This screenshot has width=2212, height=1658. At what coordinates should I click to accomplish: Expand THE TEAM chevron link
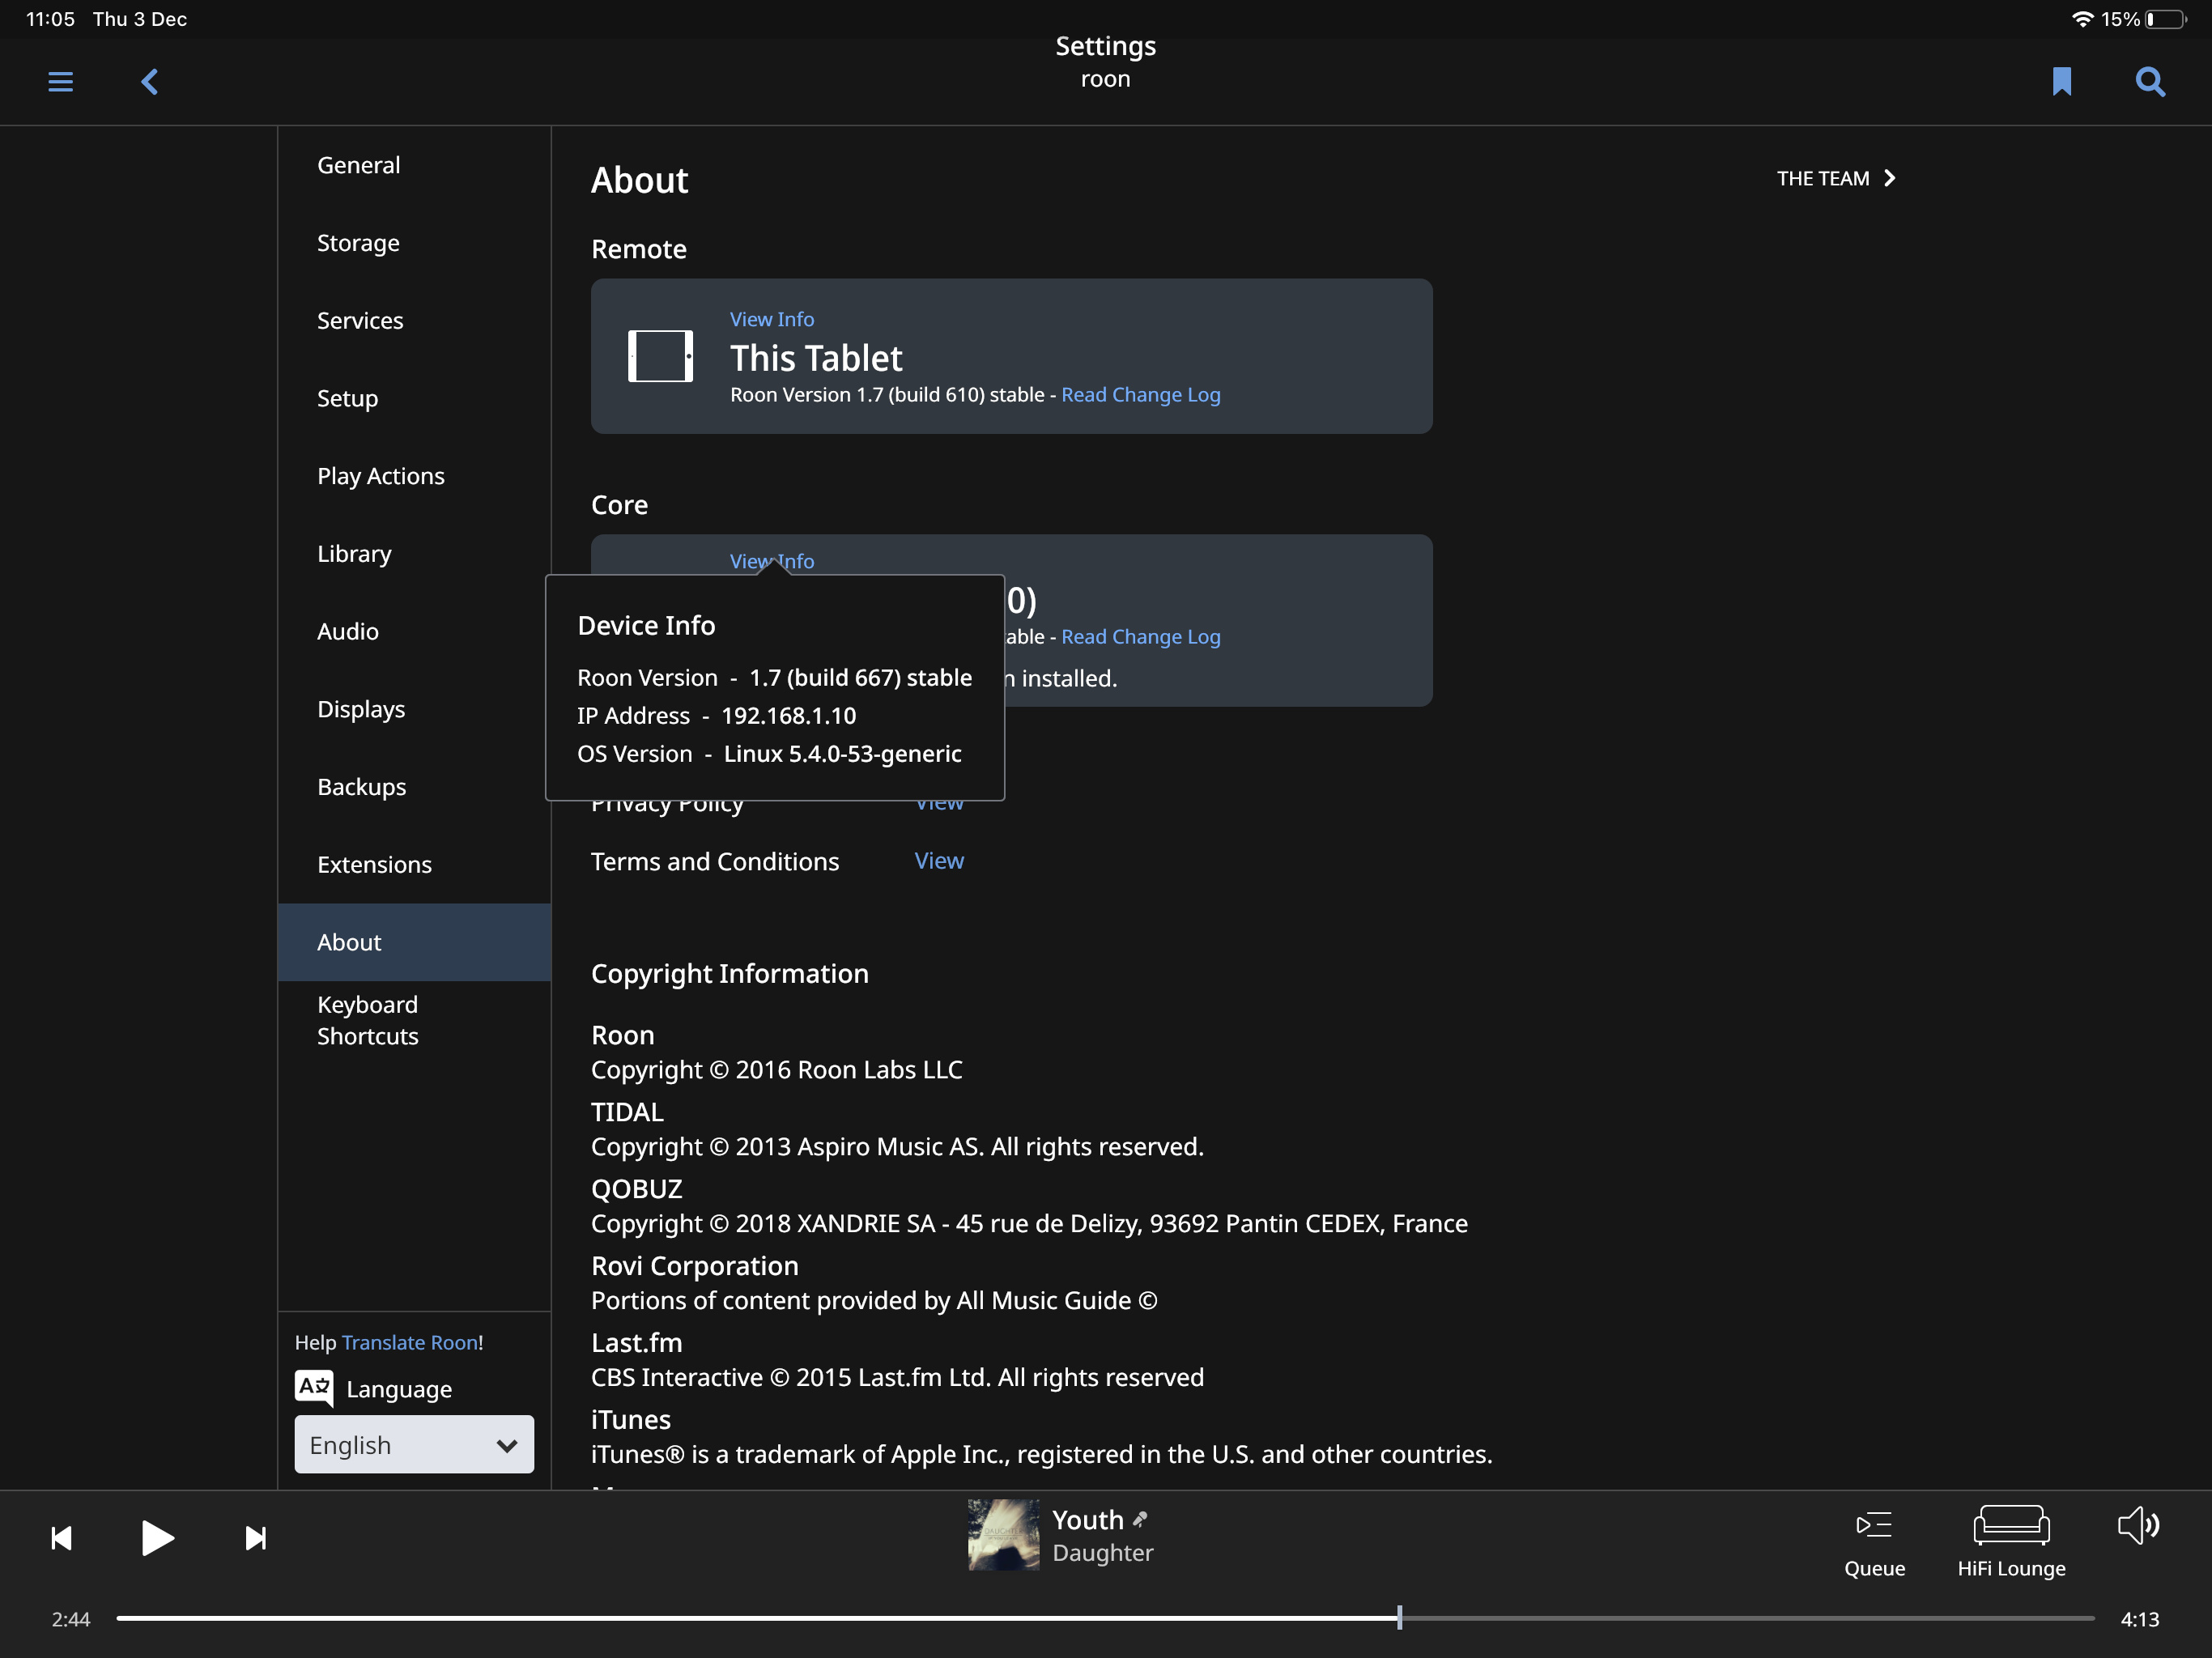1836,178
